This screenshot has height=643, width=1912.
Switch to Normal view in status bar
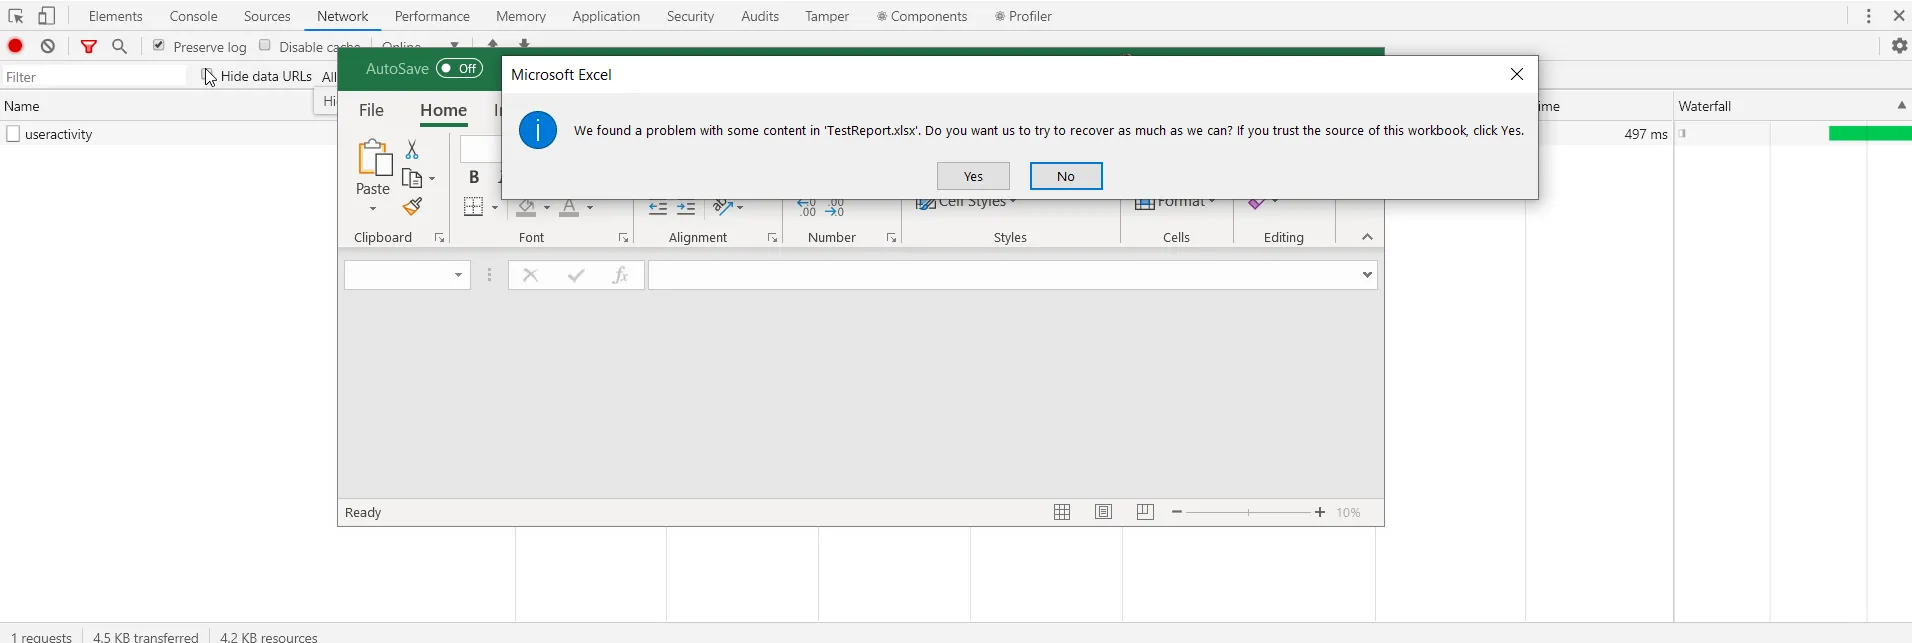pos(1062,512)
